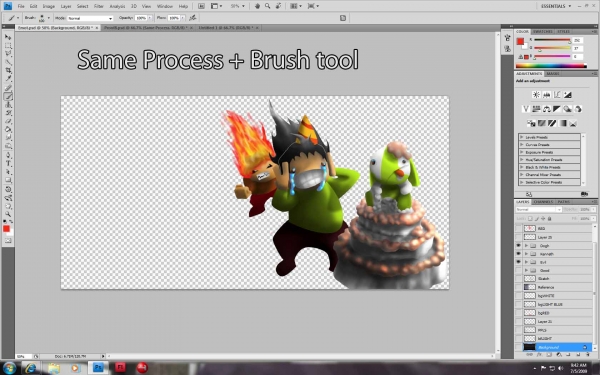Launch Bridge from the application bar
Screen dimensions: 600x375
click(x=201, y=6)
